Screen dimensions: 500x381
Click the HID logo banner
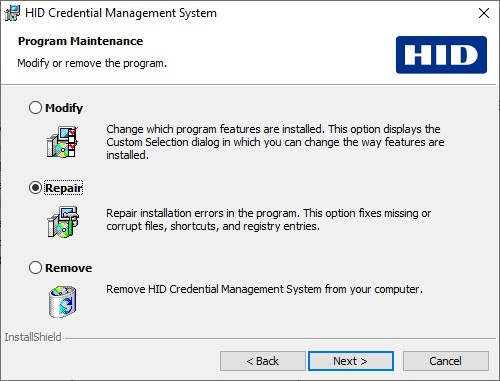pos(441,55)
